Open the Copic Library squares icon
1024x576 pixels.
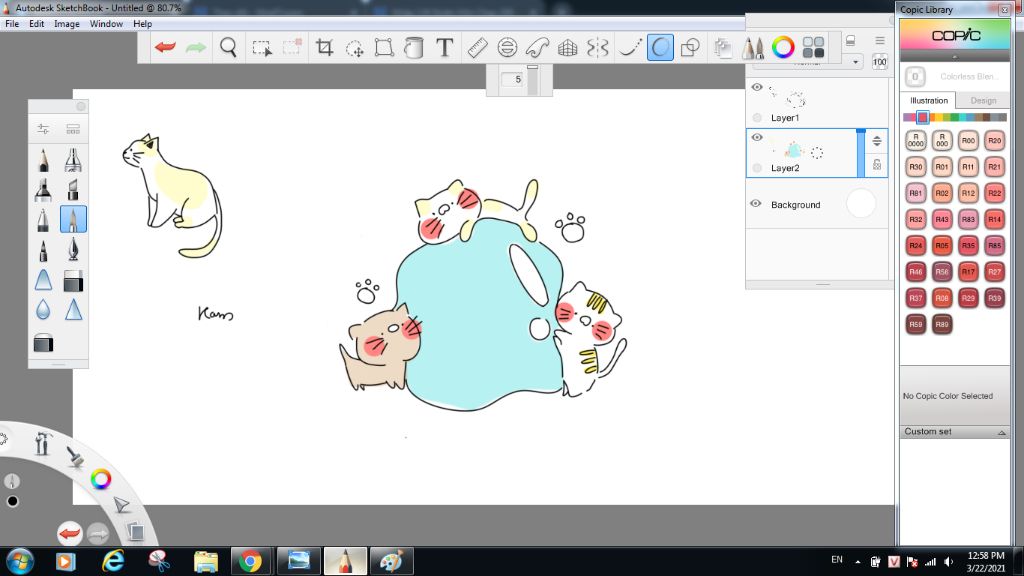pos(813,47)
